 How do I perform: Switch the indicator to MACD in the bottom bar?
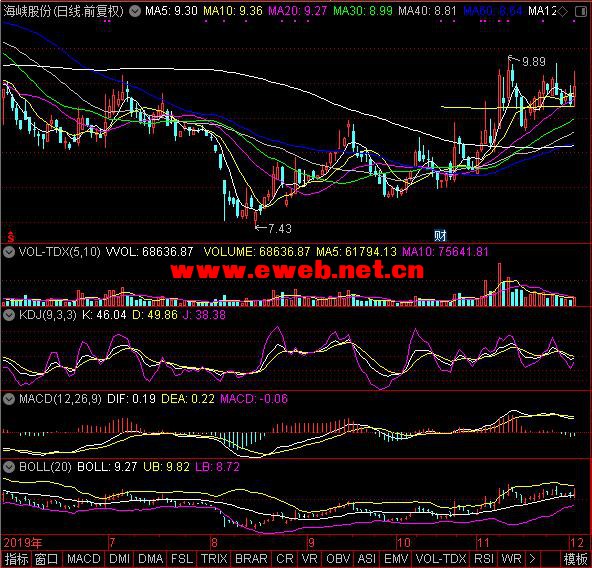click(x=84, y=559)
